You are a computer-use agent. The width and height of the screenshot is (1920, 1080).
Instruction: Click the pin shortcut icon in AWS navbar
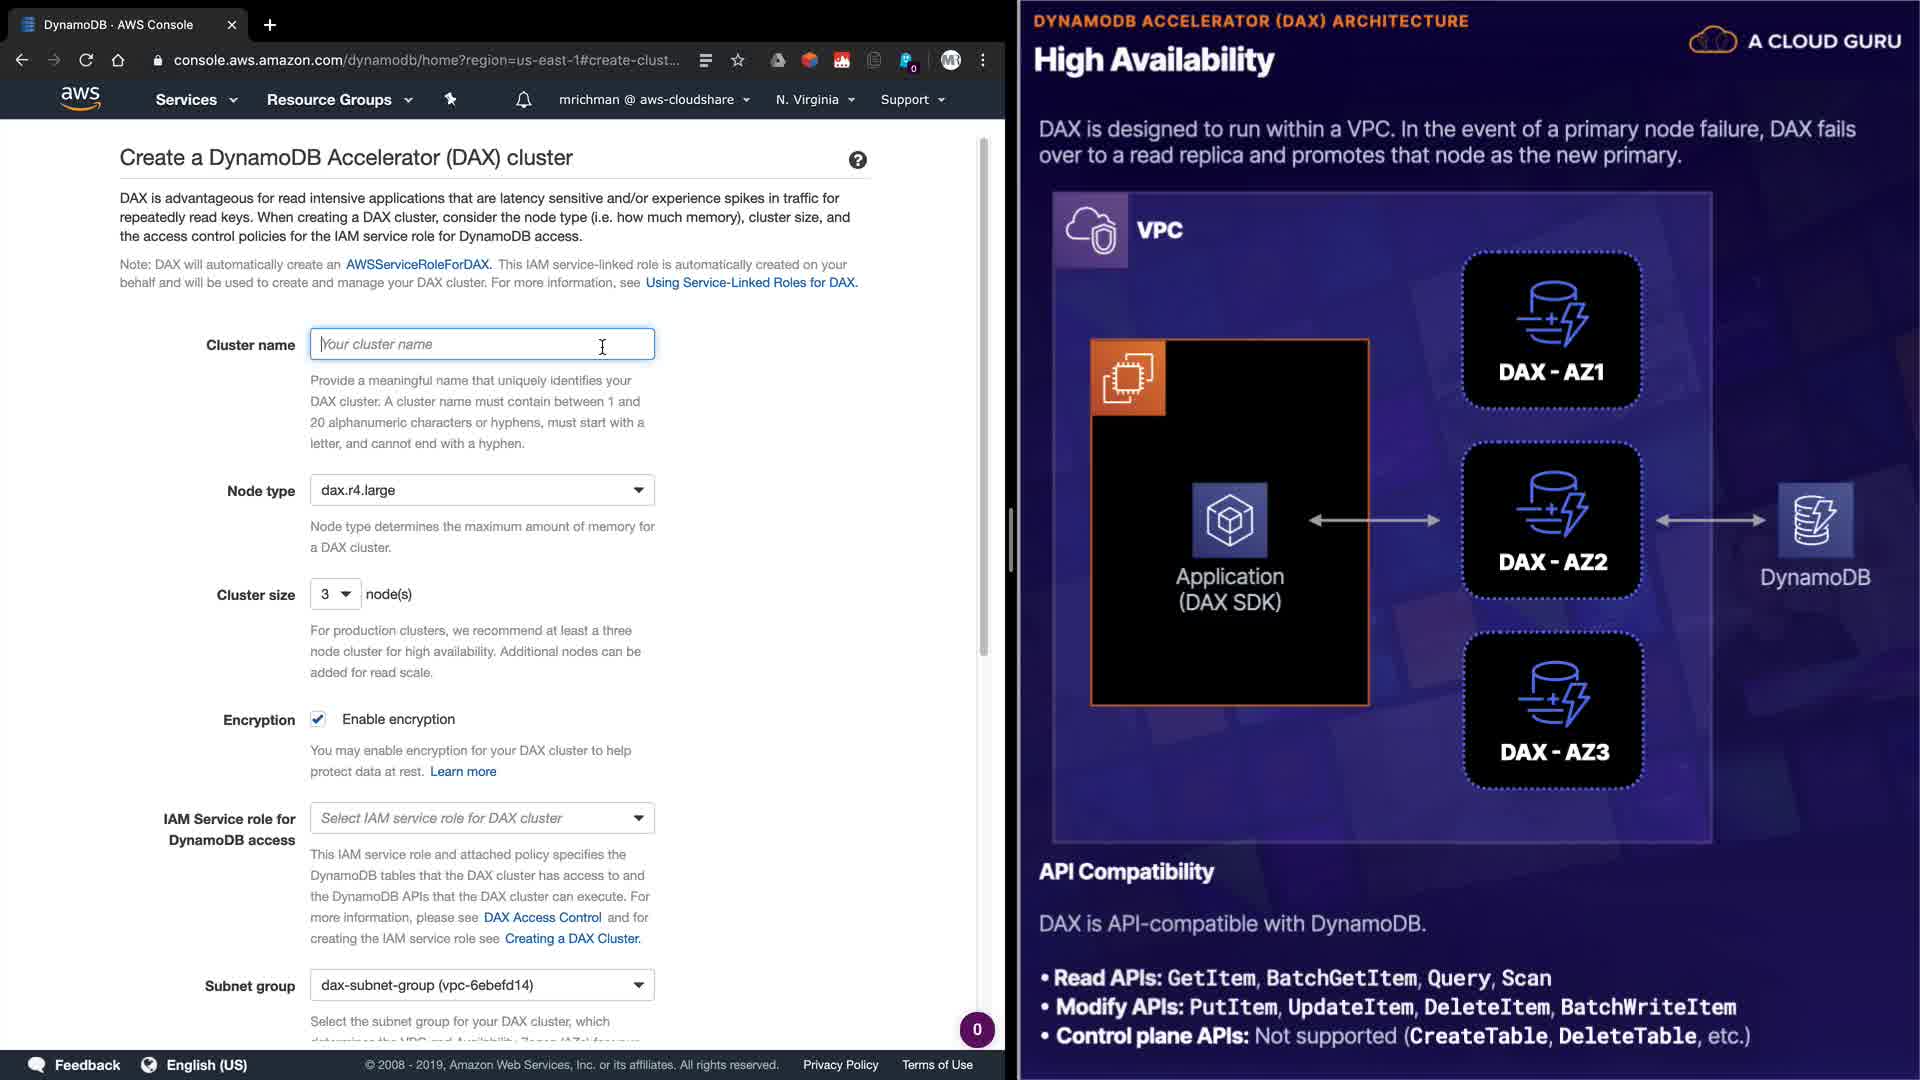point(450,99)
